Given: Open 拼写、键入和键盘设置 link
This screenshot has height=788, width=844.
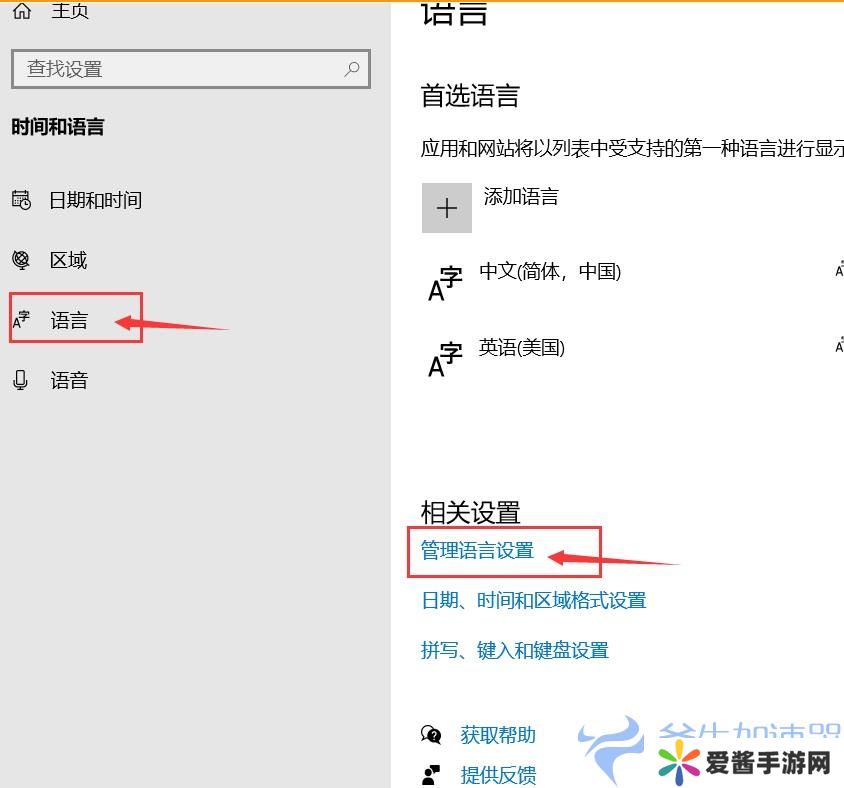Looking at the screenshot, I should 514,650.
